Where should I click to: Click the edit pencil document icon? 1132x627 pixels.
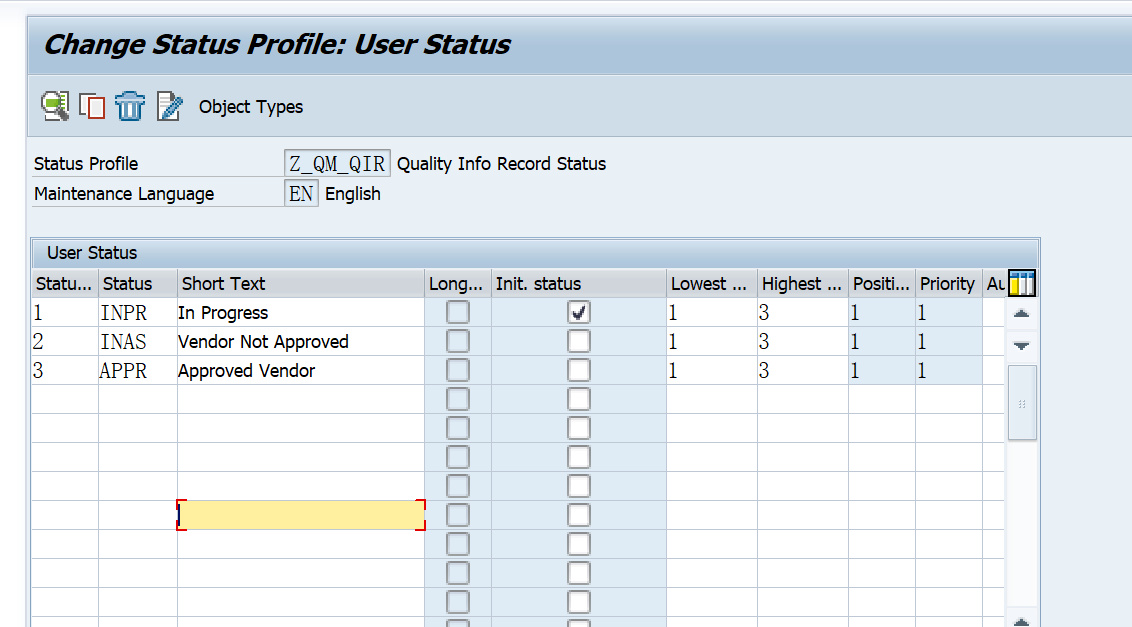(x=169, y=106)
